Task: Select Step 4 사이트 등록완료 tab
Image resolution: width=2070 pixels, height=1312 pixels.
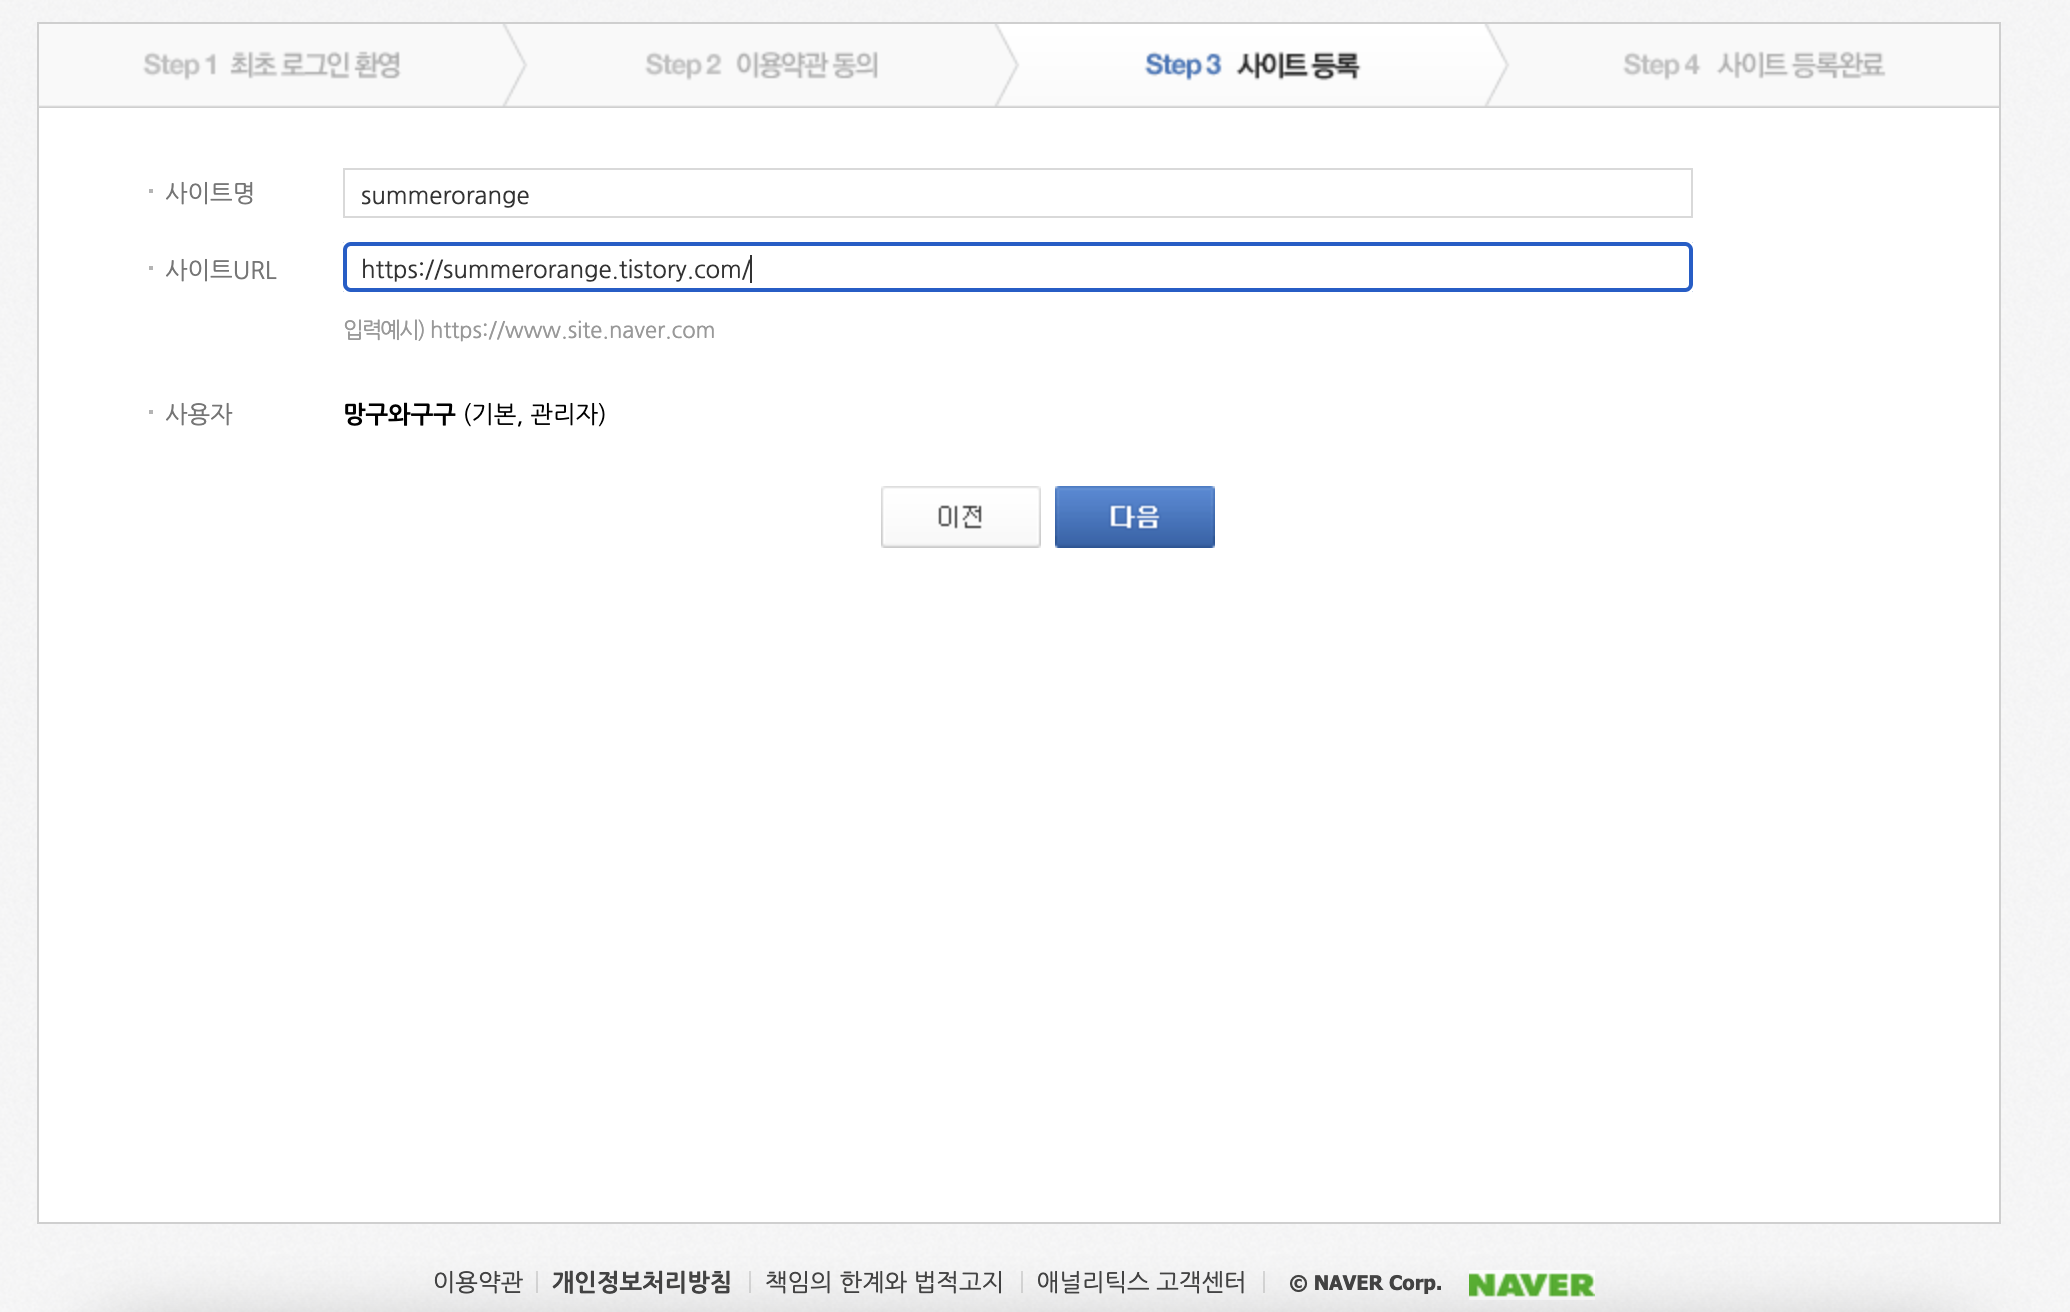Action: pyautogui.click(x=1753, y=65)
